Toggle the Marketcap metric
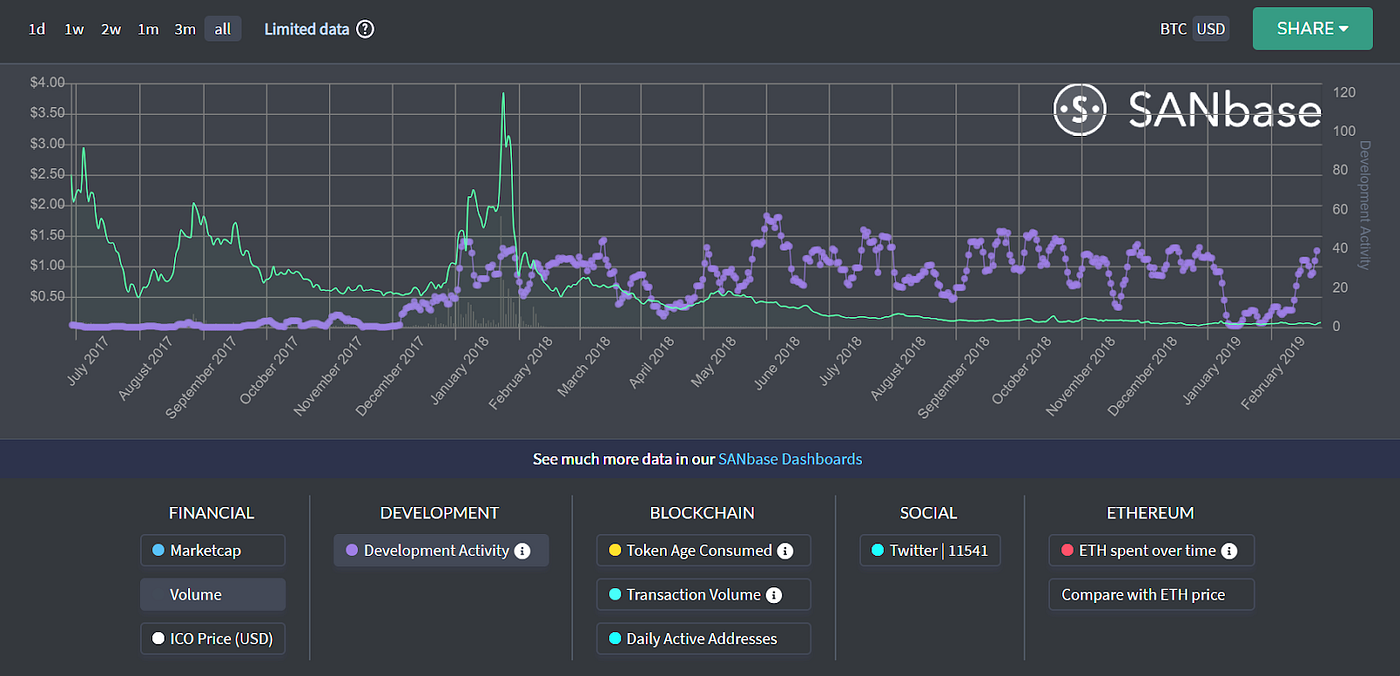Screen dimensions: 1400x676 click(x=213, y=550)
